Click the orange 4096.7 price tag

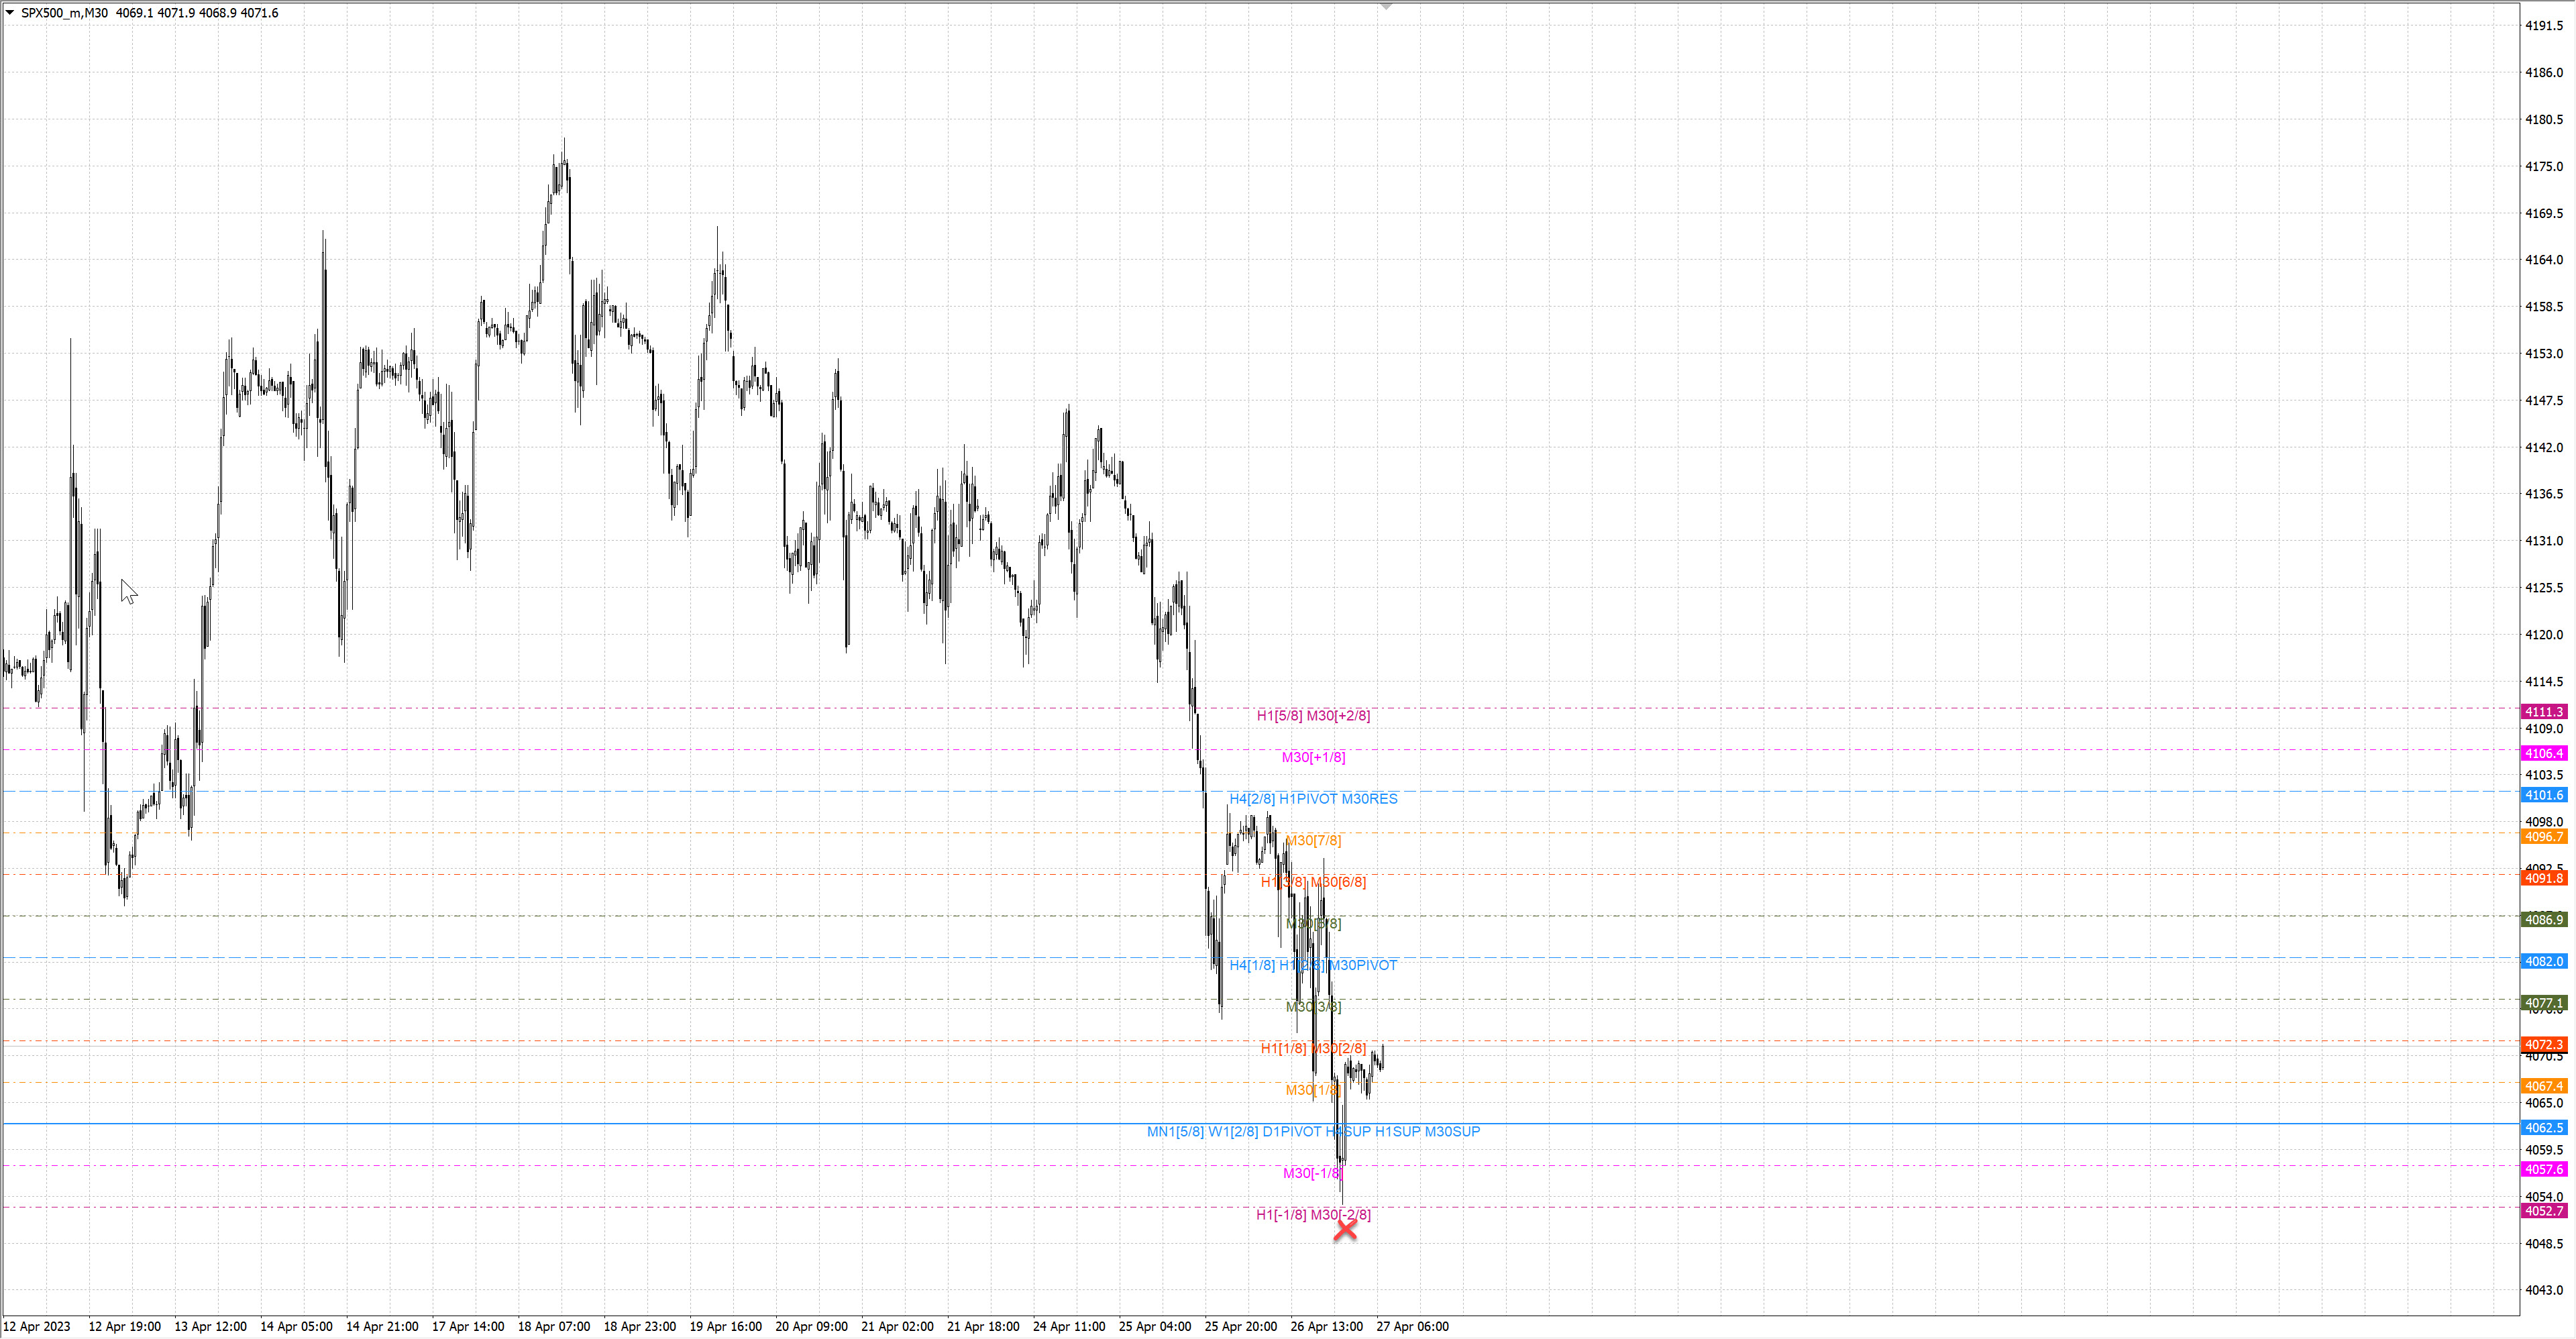(2543, 837)
